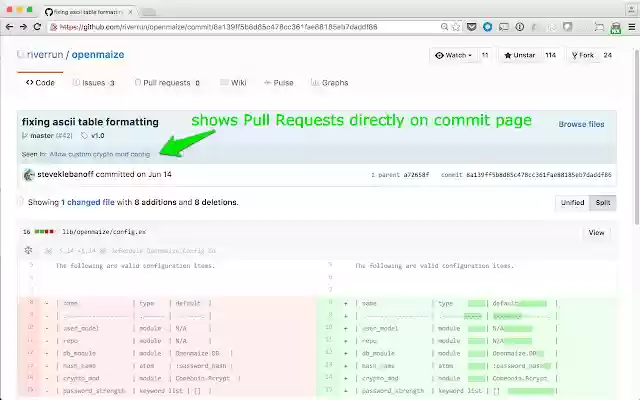Click steveklebanoff's avatar
This screenshot has width=640, height=400.
coord(29,175)
